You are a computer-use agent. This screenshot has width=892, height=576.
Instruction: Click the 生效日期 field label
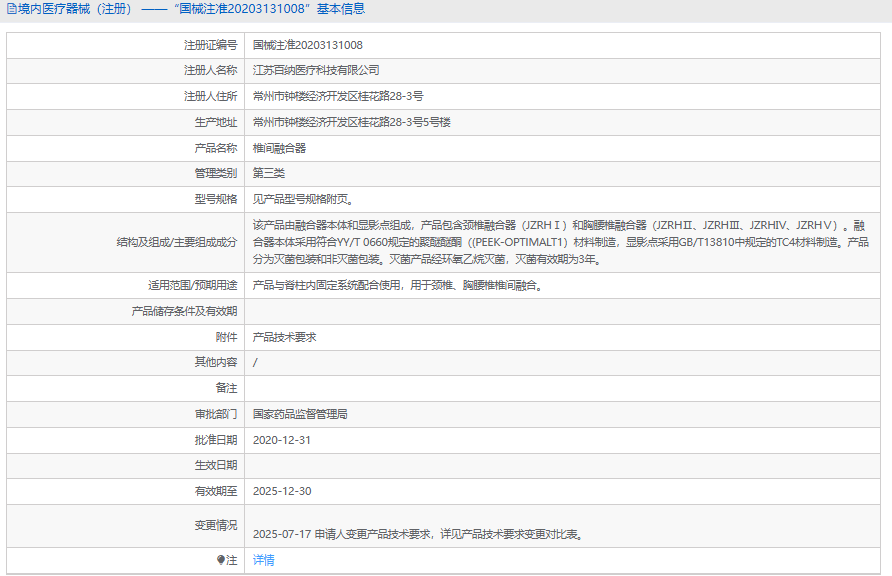216,465
